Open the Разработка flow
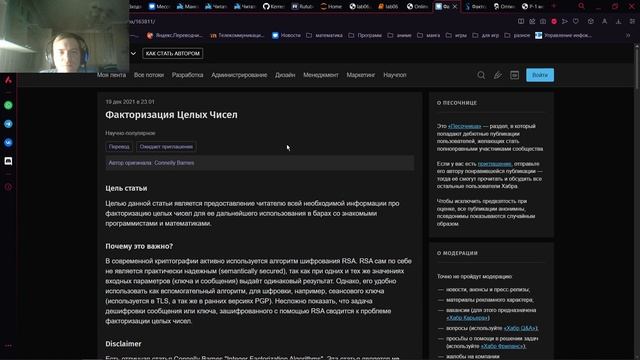This screenshot has width=640, height=360. pyautogui.click(x=187, y=75)
